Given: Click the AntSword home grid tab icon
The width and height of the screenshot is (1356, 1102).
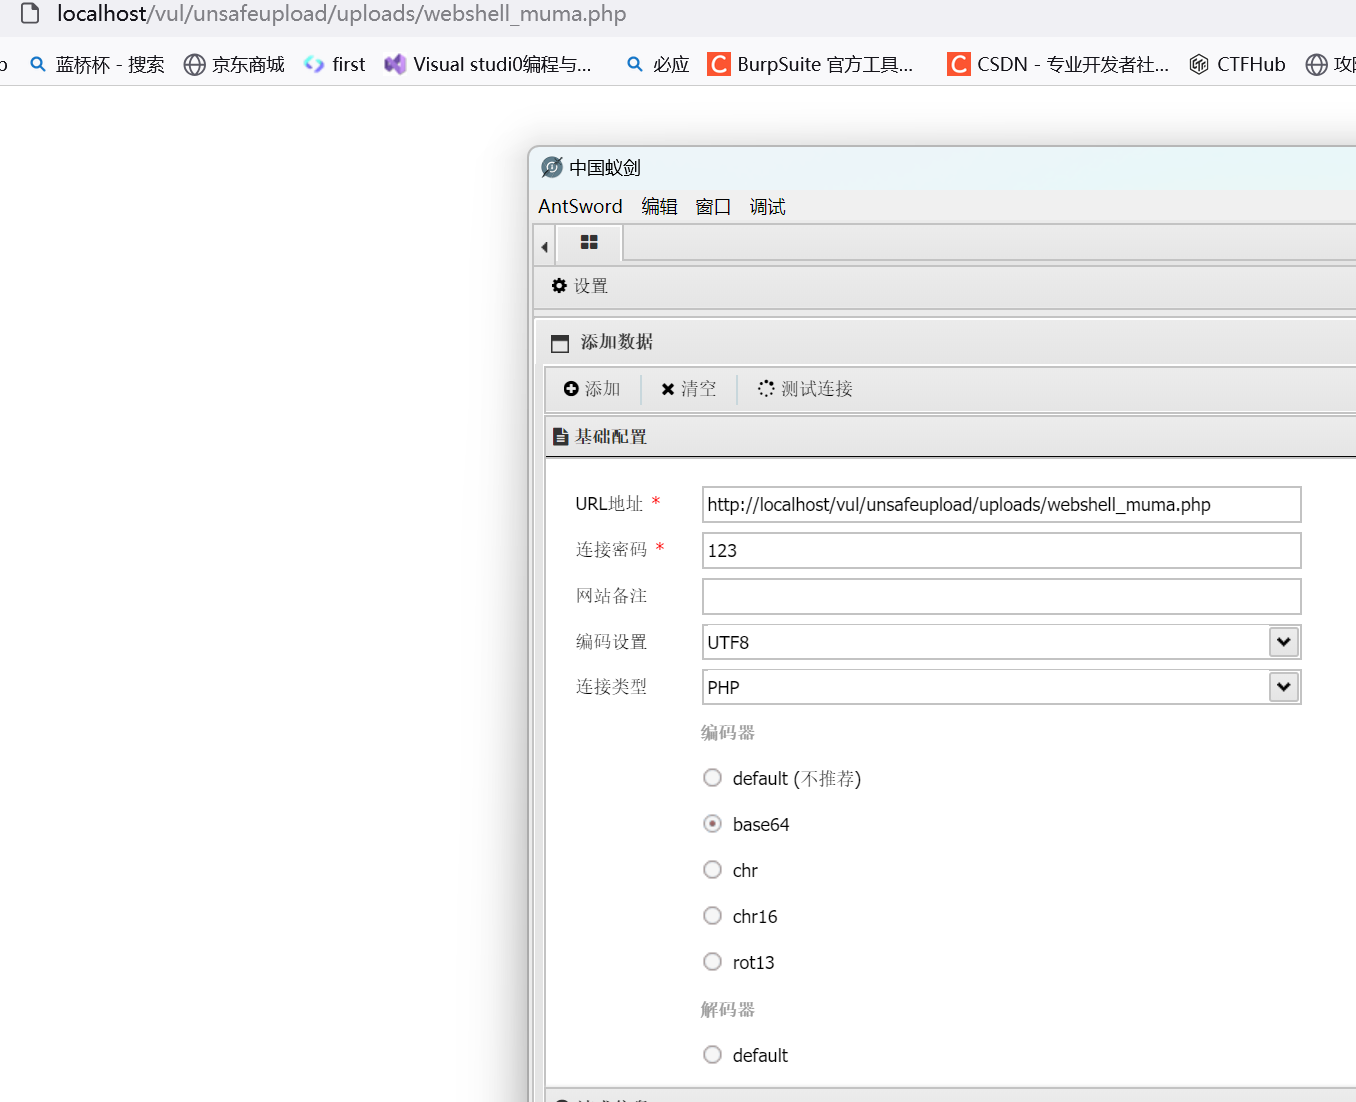Looking at the screenshot, I should [589, 243].
